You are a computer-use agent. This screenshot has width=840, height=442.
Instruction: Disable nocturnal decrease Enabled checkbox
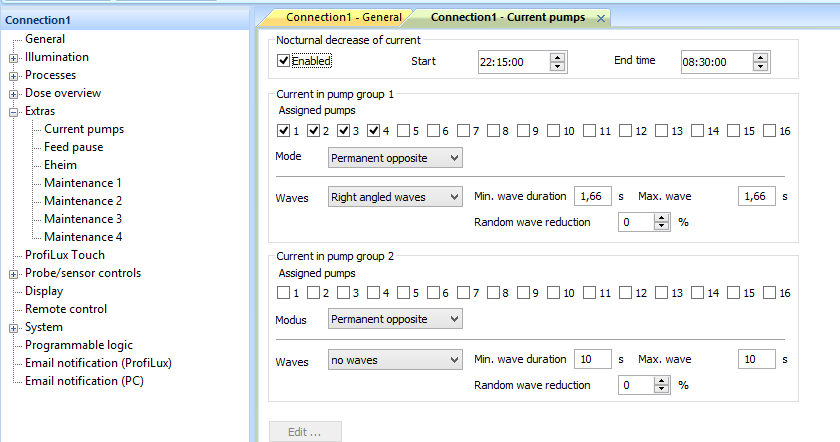click(x=284, y=62)
